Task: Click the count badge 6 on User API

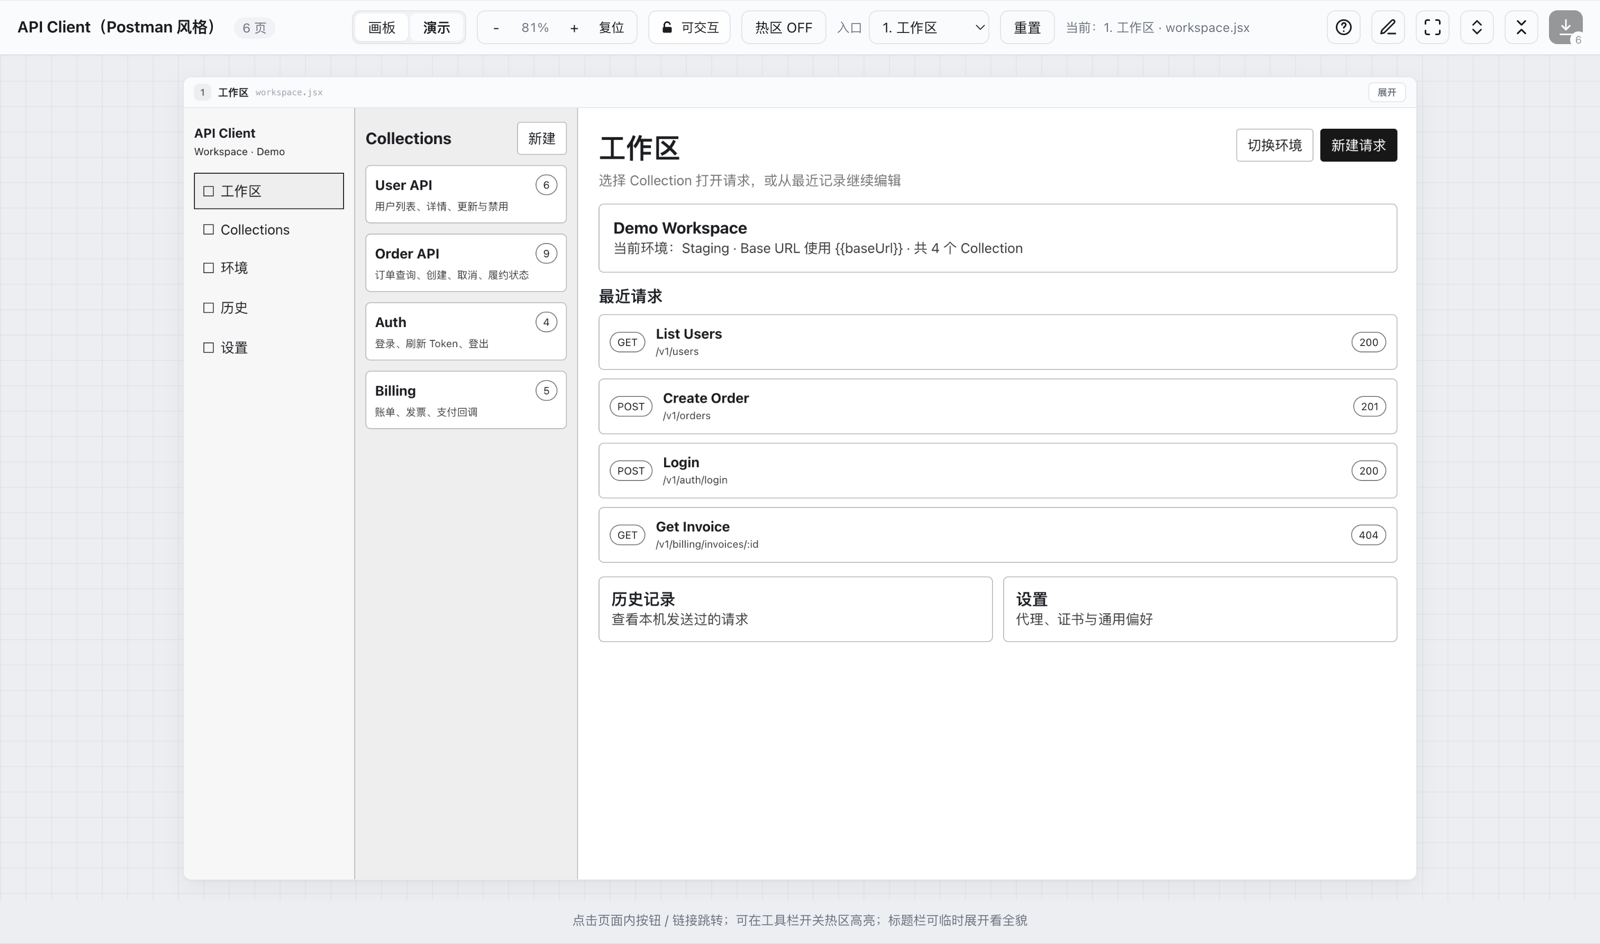Action: tap(546, 185)
